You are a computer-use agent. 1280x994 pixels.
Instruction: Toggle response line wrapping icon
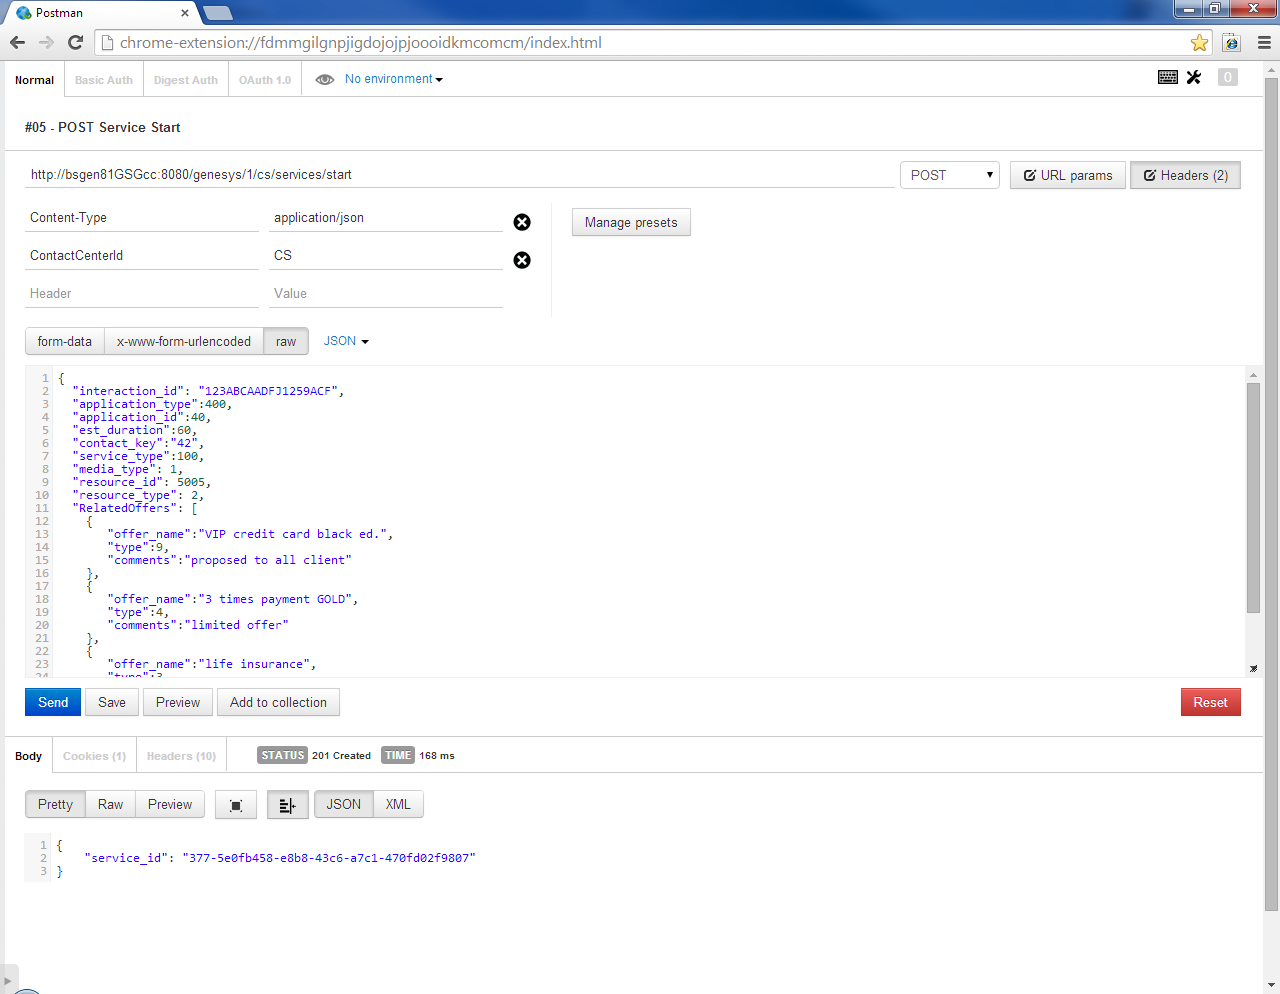[x=287, y=805]
